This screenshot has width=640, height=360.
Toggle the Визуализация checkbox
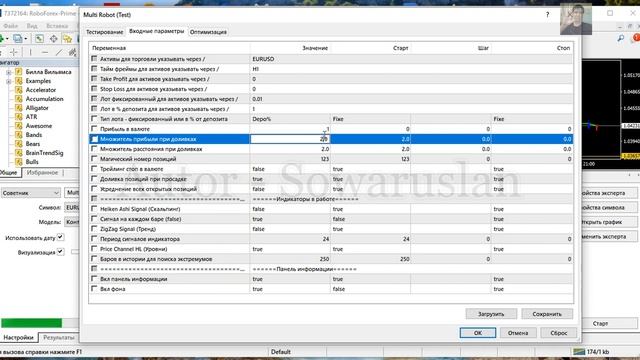pos(60,251)
